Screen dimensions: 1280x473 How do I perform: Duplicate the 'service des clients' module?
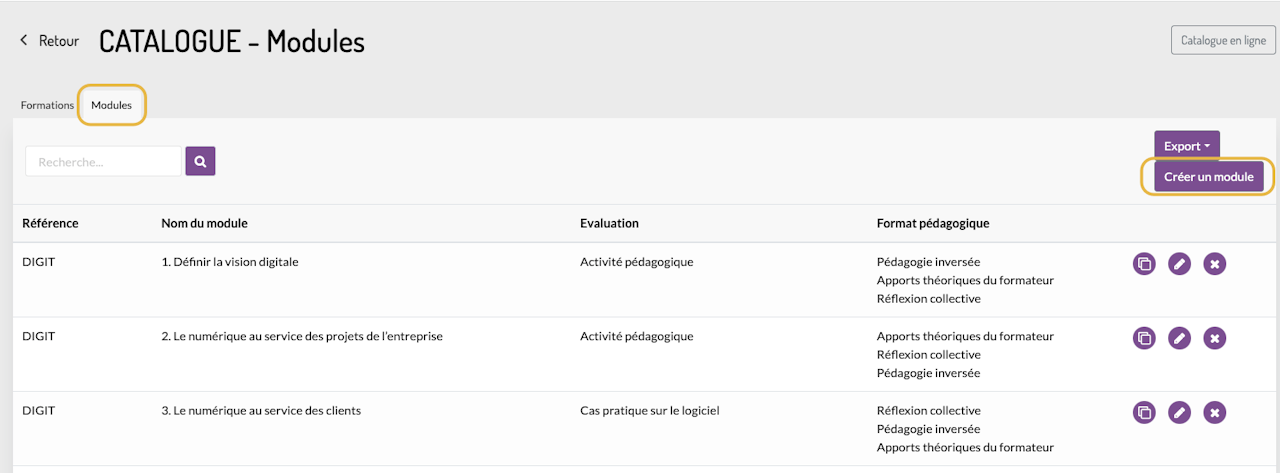click(1144, 412)
